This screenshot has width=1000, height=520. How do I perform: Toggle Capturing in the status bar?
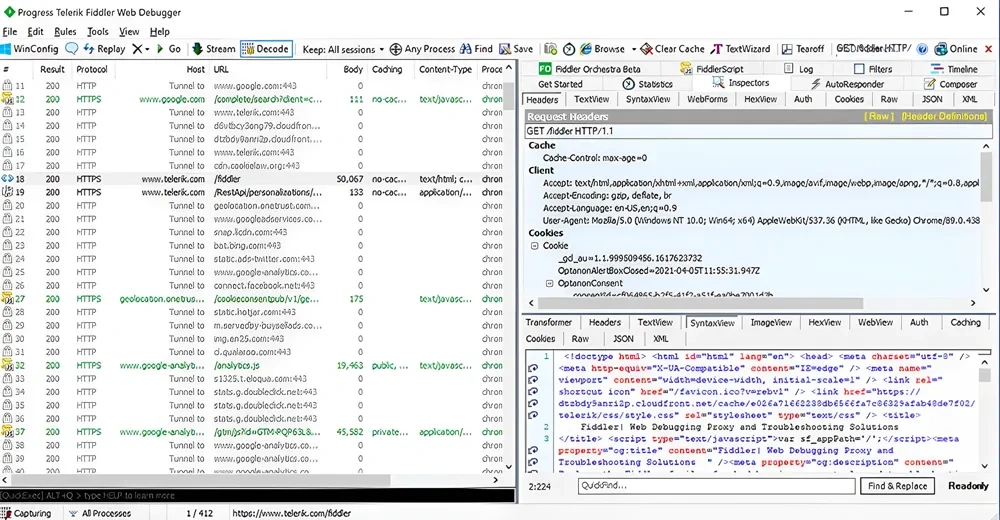coord(27,513)
